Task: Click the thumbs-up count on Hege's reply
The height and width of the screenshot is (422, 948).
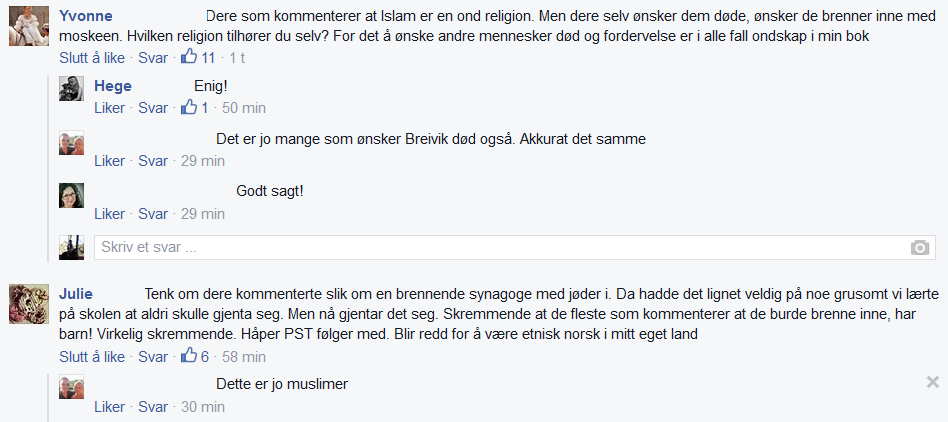Action: point(205,108)
